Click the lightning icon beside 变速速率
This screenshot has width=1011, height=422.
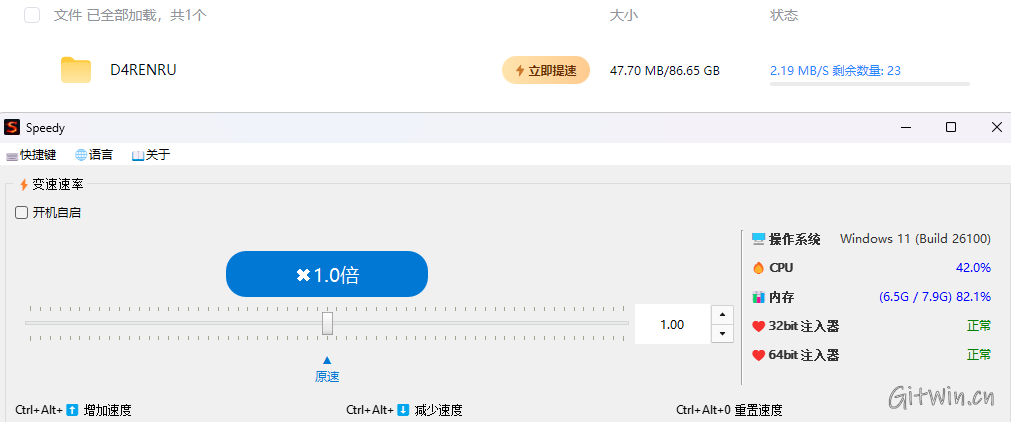click(24, 185)
